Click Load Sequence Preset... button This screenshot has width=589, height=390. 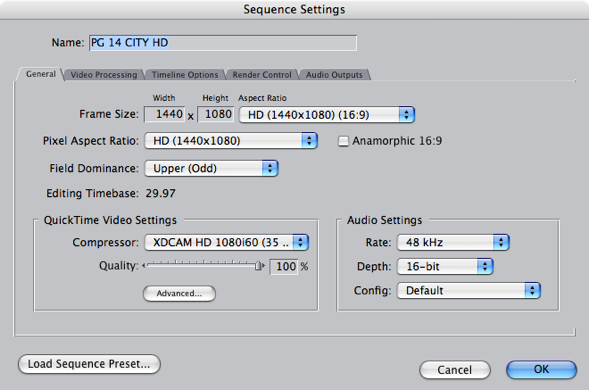coord(89,364)
